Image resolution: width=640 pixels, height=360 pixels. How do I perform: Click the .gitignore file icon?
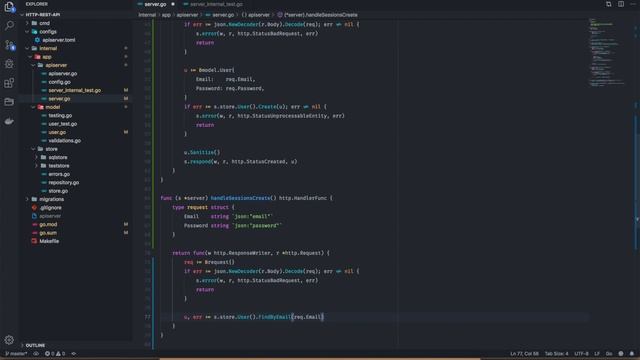(x=34, y=207)
